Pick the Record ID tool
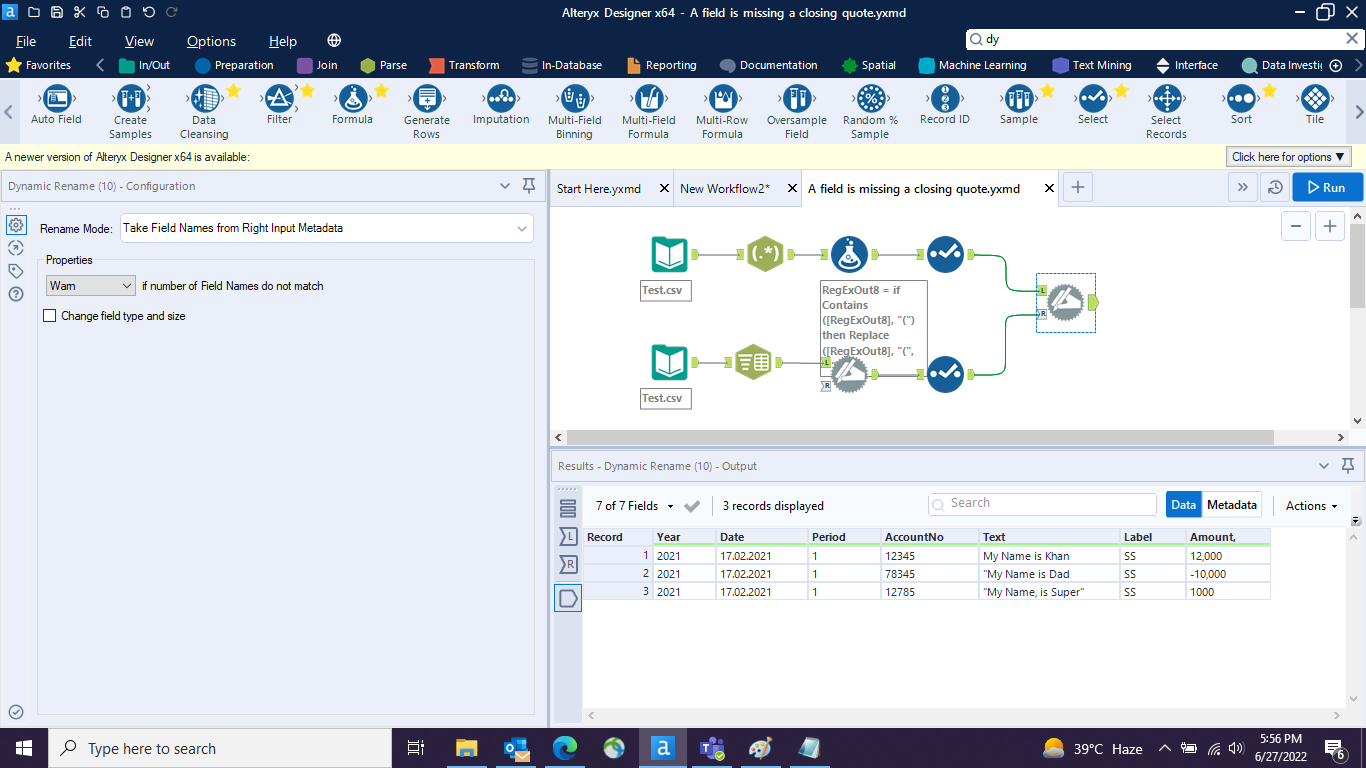 tap(944, 100)
